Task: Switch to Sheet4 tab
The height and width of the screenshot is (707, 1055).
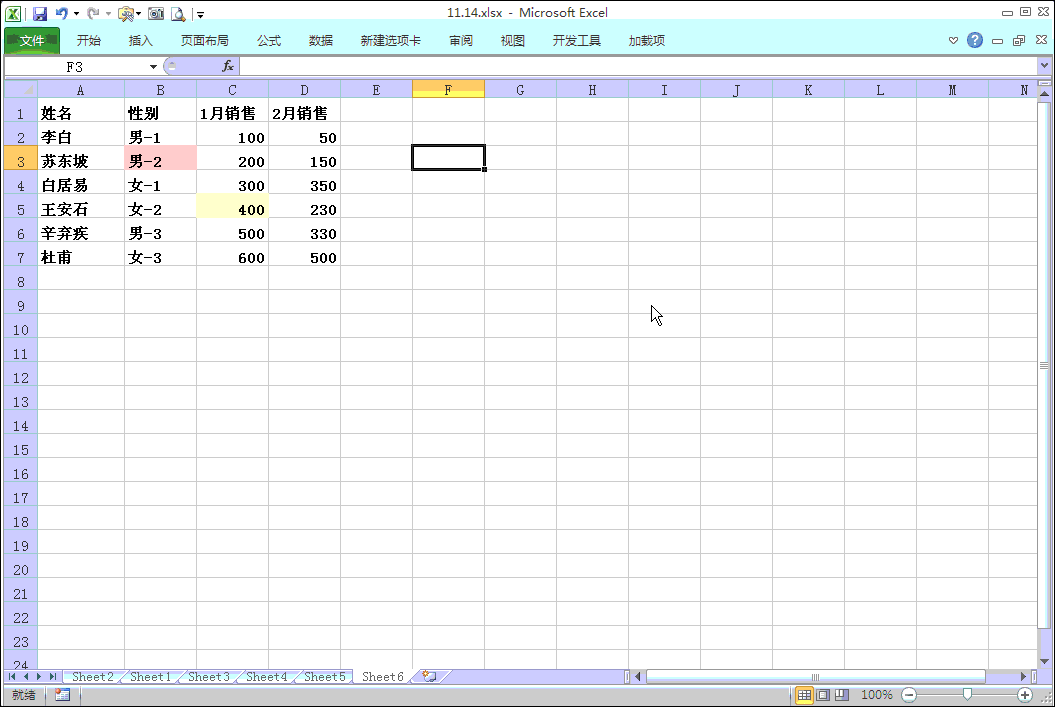Action: [266, 677]
